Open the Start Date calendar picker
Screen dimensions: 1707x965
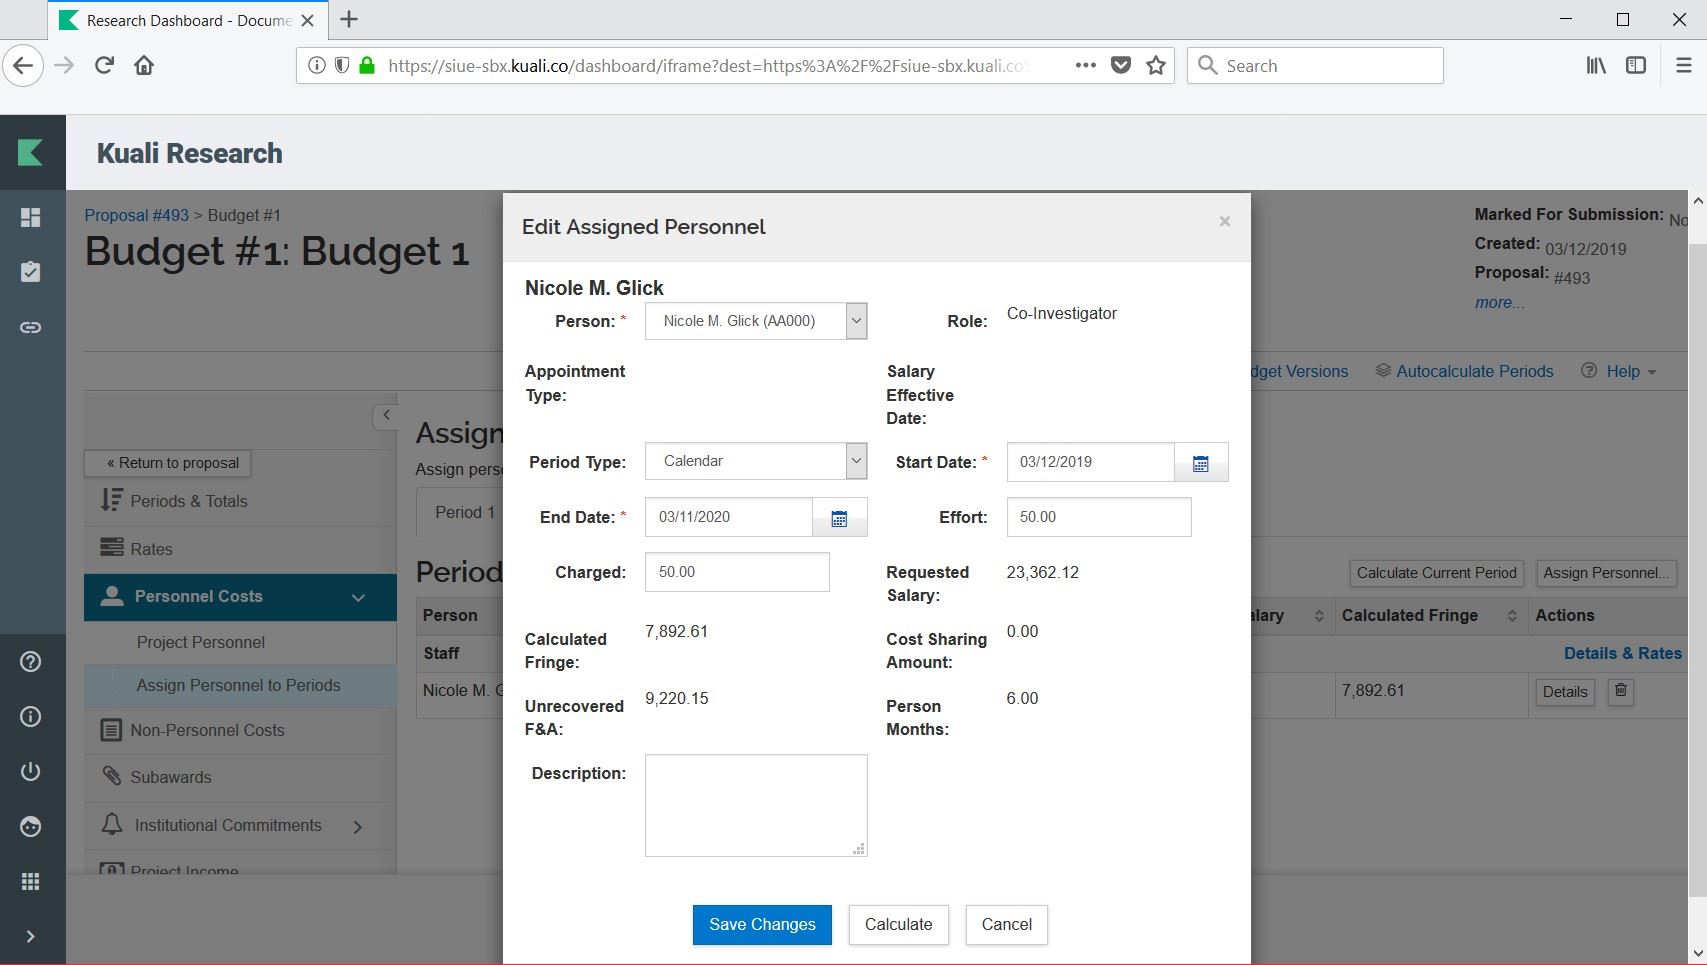[x=1200, y=463]
